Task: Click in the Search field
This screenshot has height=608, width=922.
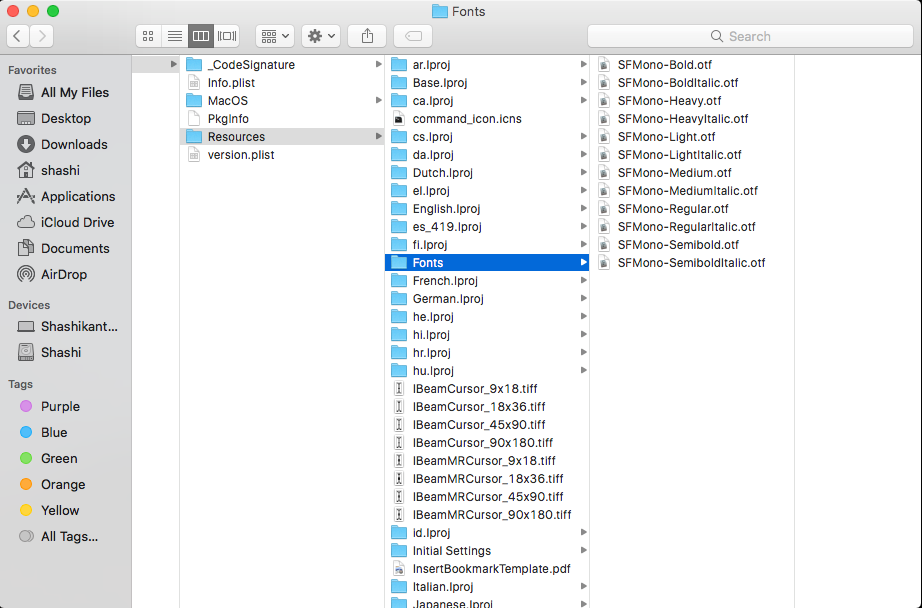Action: pyautogui.click(x=750, y=36)
